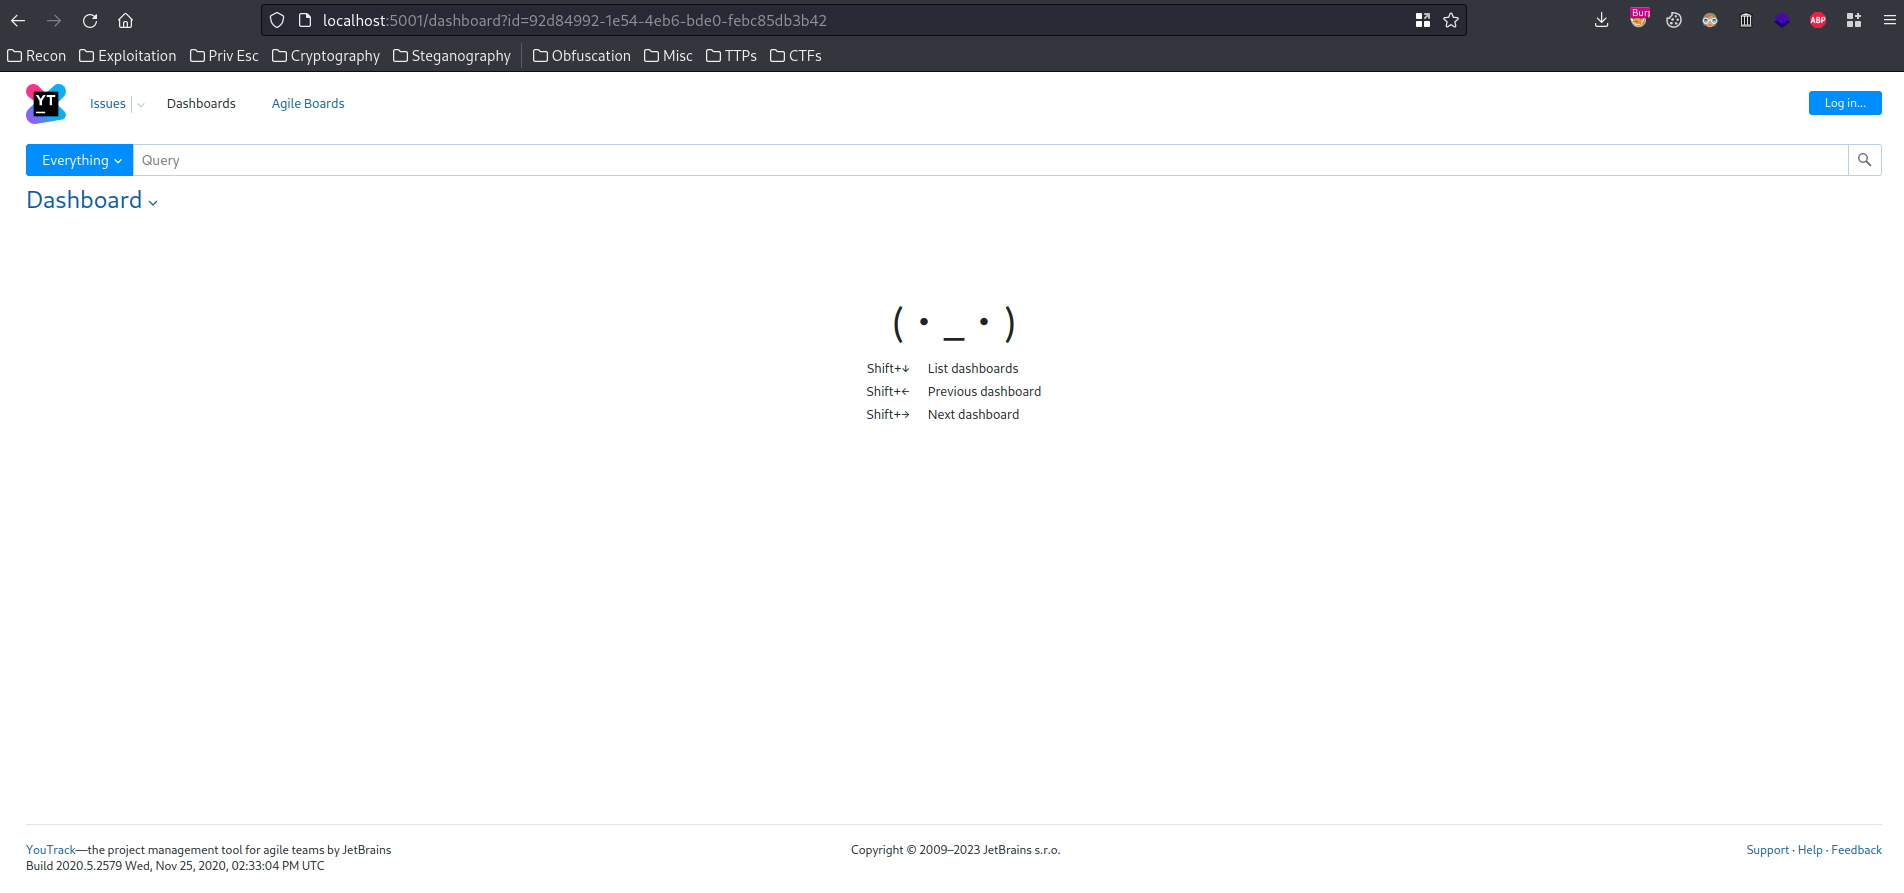
Task: Open the browser home icon
Action: point(125,20)
